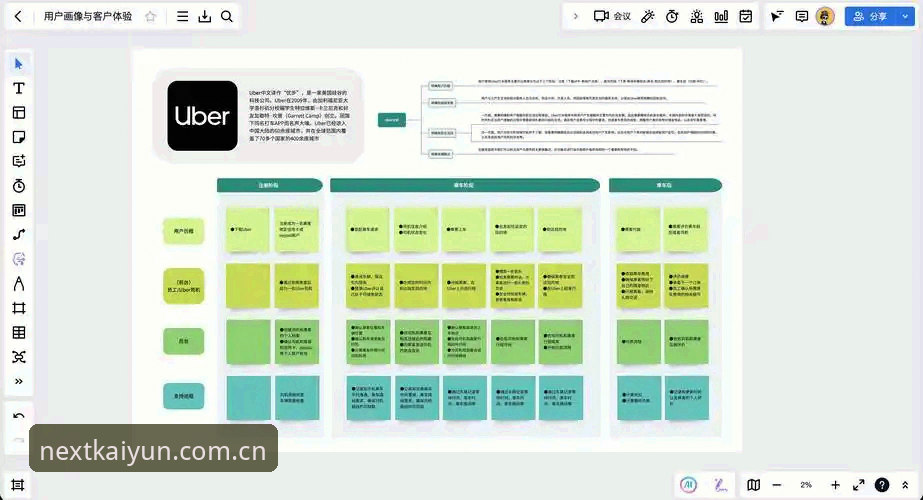Screen dimensions: 923x500
Task: Start a 会议 video meeting
Action: point(612,16)
